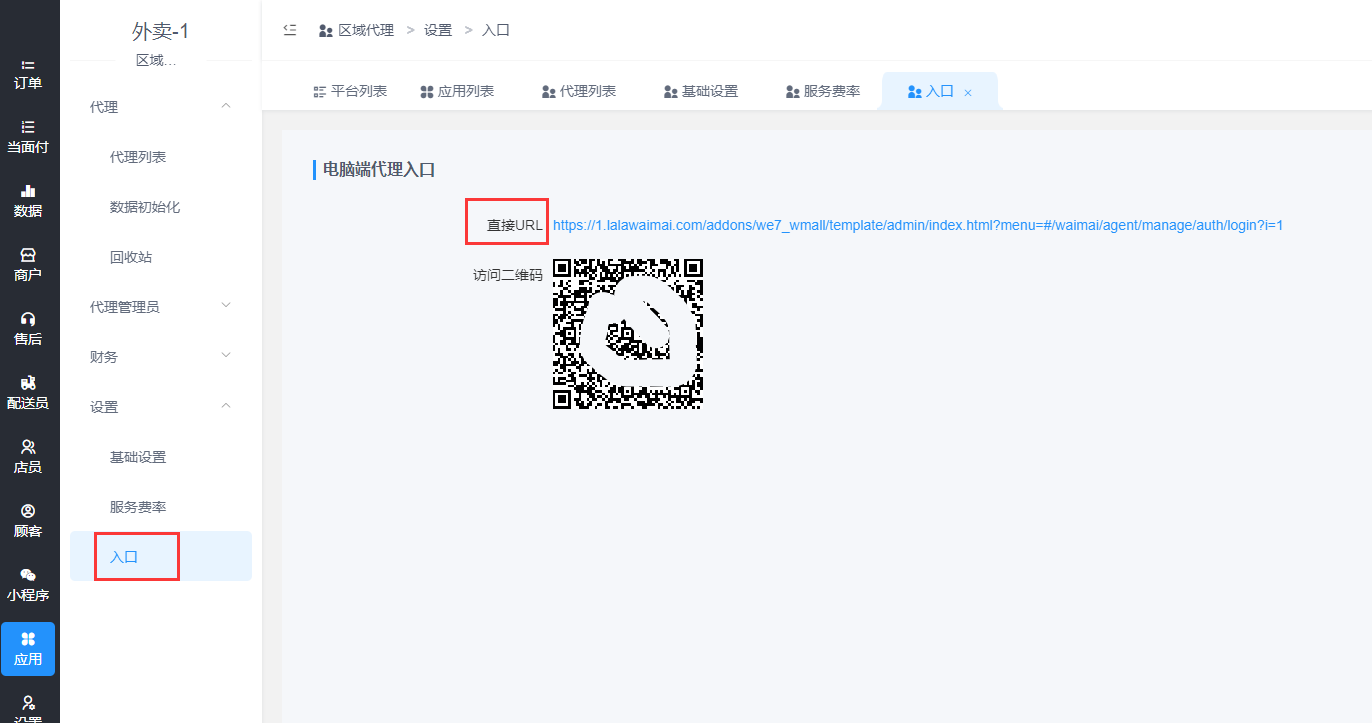Open the 数据 bar chart sidebar icon
Screen dimensions: 1372x723
pos(28,191)
